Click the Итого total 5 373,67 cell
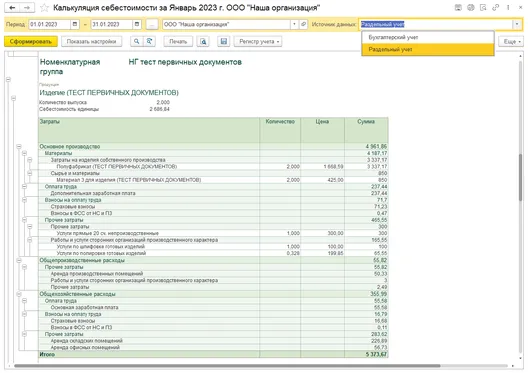Viewport: 528px width, 373px height. click(366, 354)
